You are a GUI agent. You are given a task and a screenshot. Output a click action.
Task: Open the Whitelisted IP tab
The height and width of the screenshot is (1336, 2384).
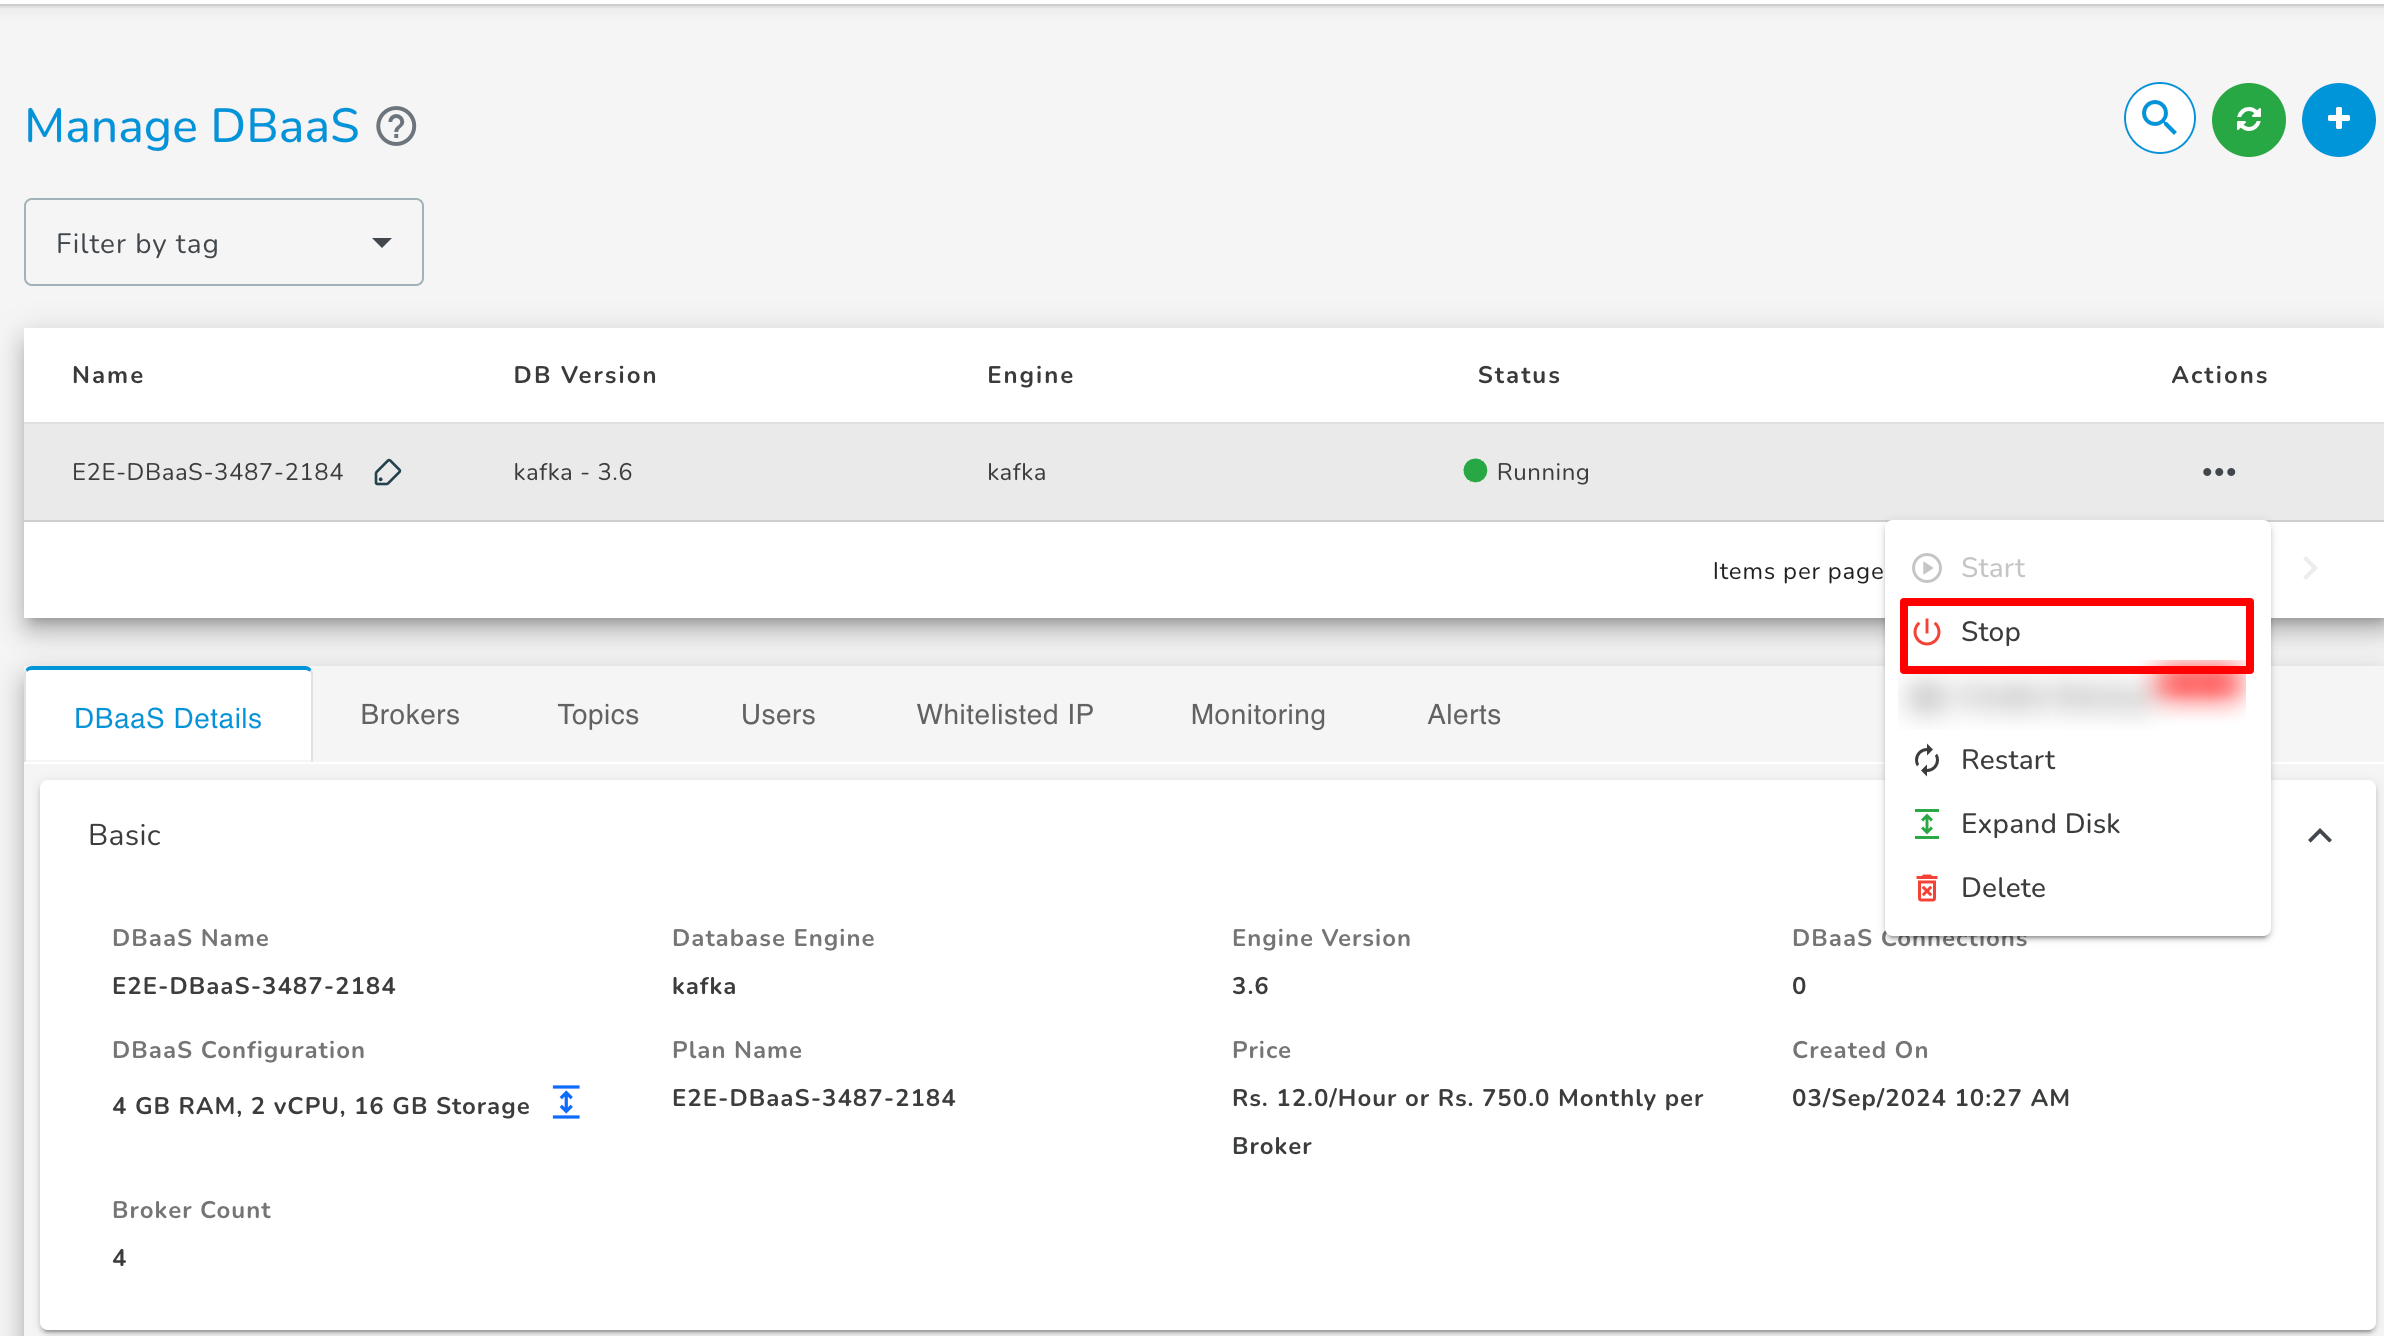(x=1005, y=714)
